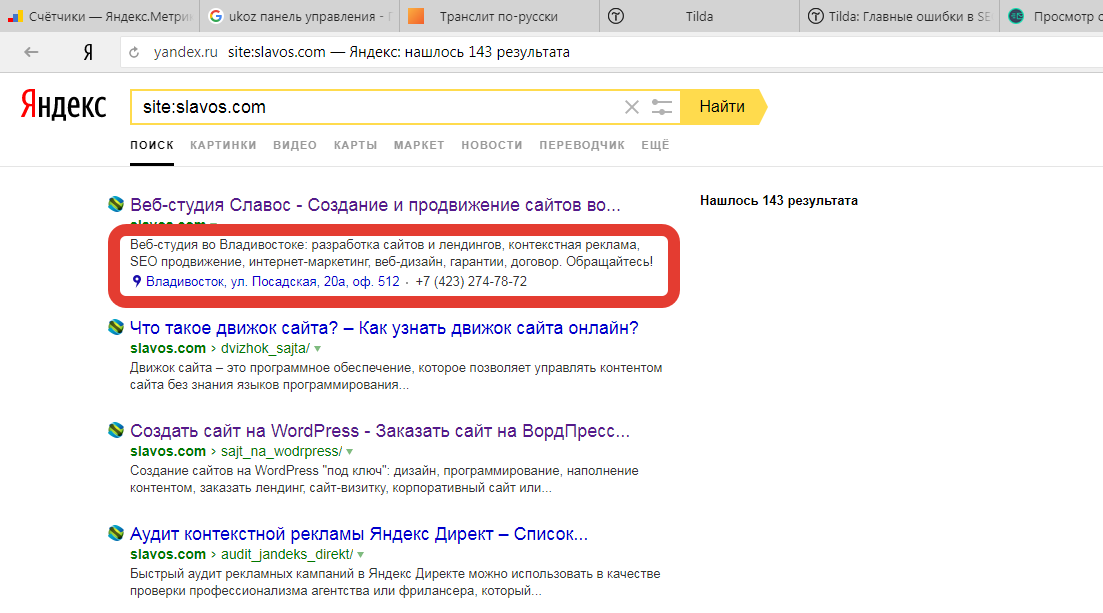Click favicon beside Аудит контекстной рекламы result
Image resolution: width=1103 pixels, height=613 pixels.
click(116, 533)
